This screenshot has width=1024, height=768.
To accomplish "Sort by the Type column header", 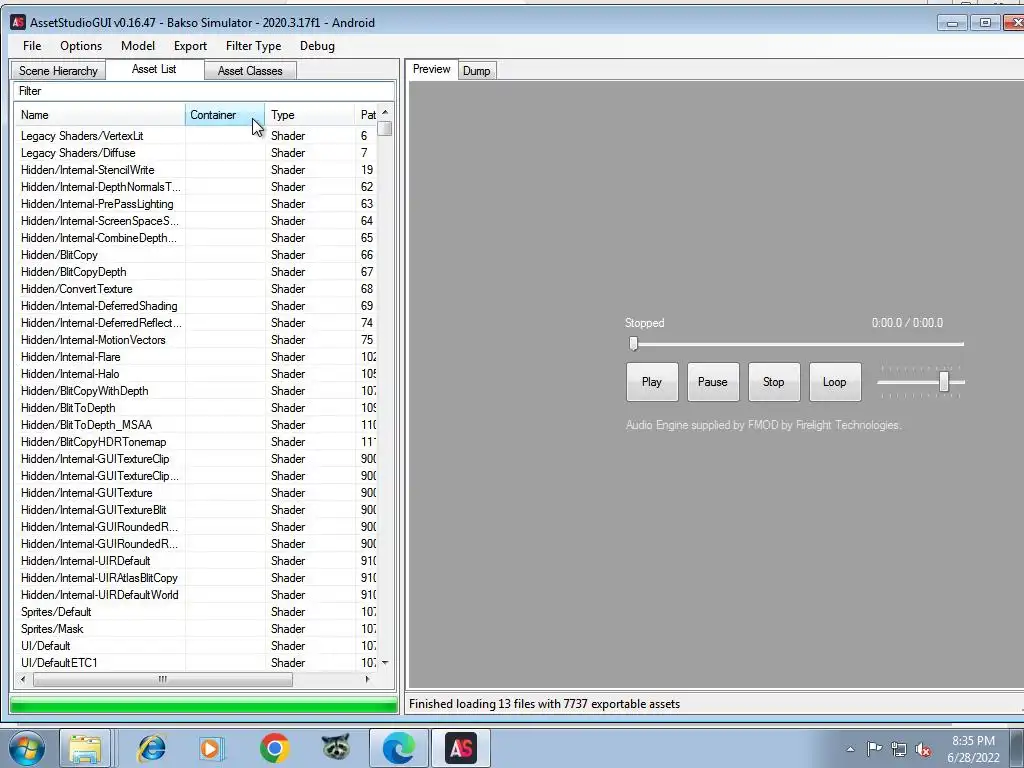I will pyautogui.click(x=310, y=114).
